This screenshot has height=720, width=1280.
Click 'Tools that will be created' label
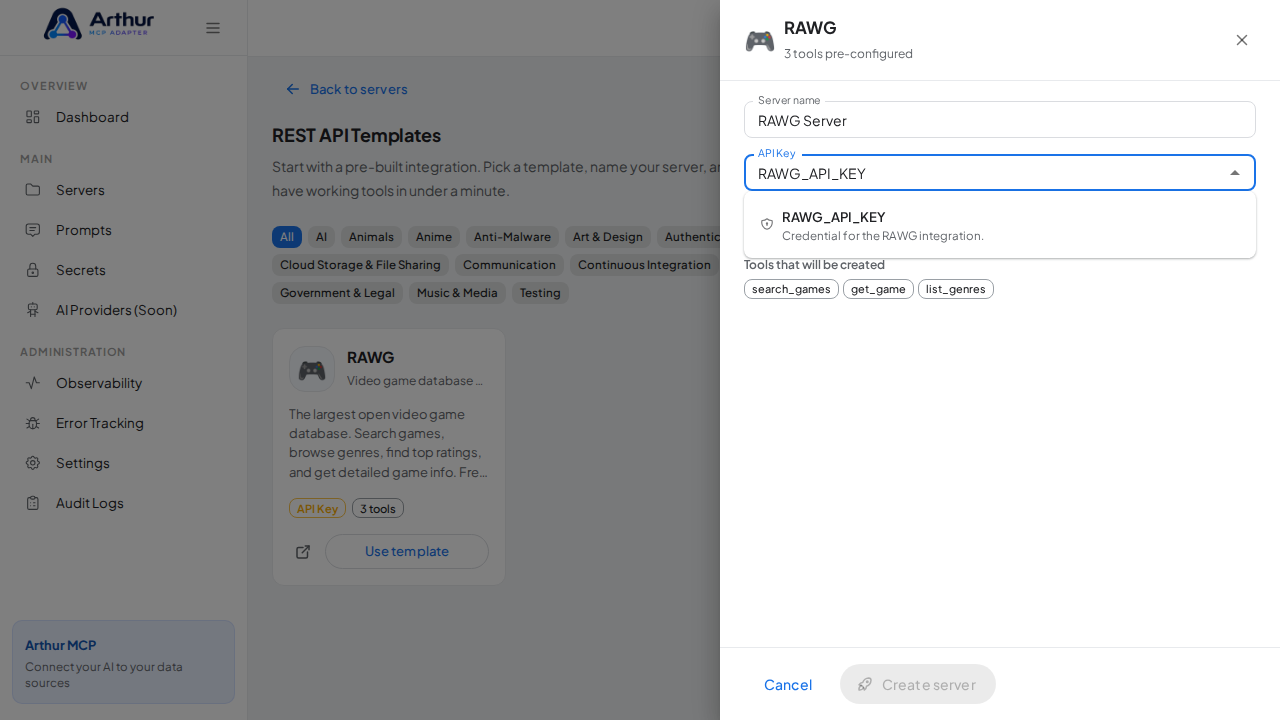coord(814,265)
